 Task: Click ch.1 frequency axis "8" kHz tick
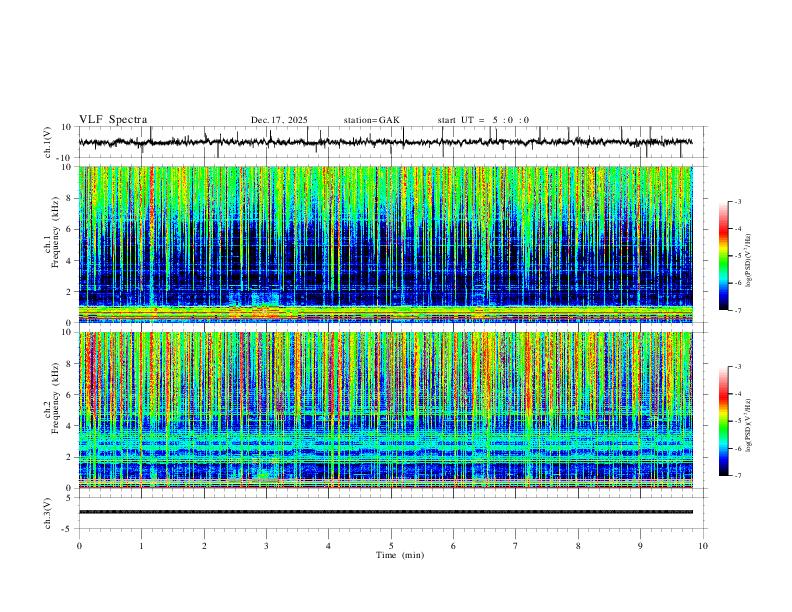point(70,198)
